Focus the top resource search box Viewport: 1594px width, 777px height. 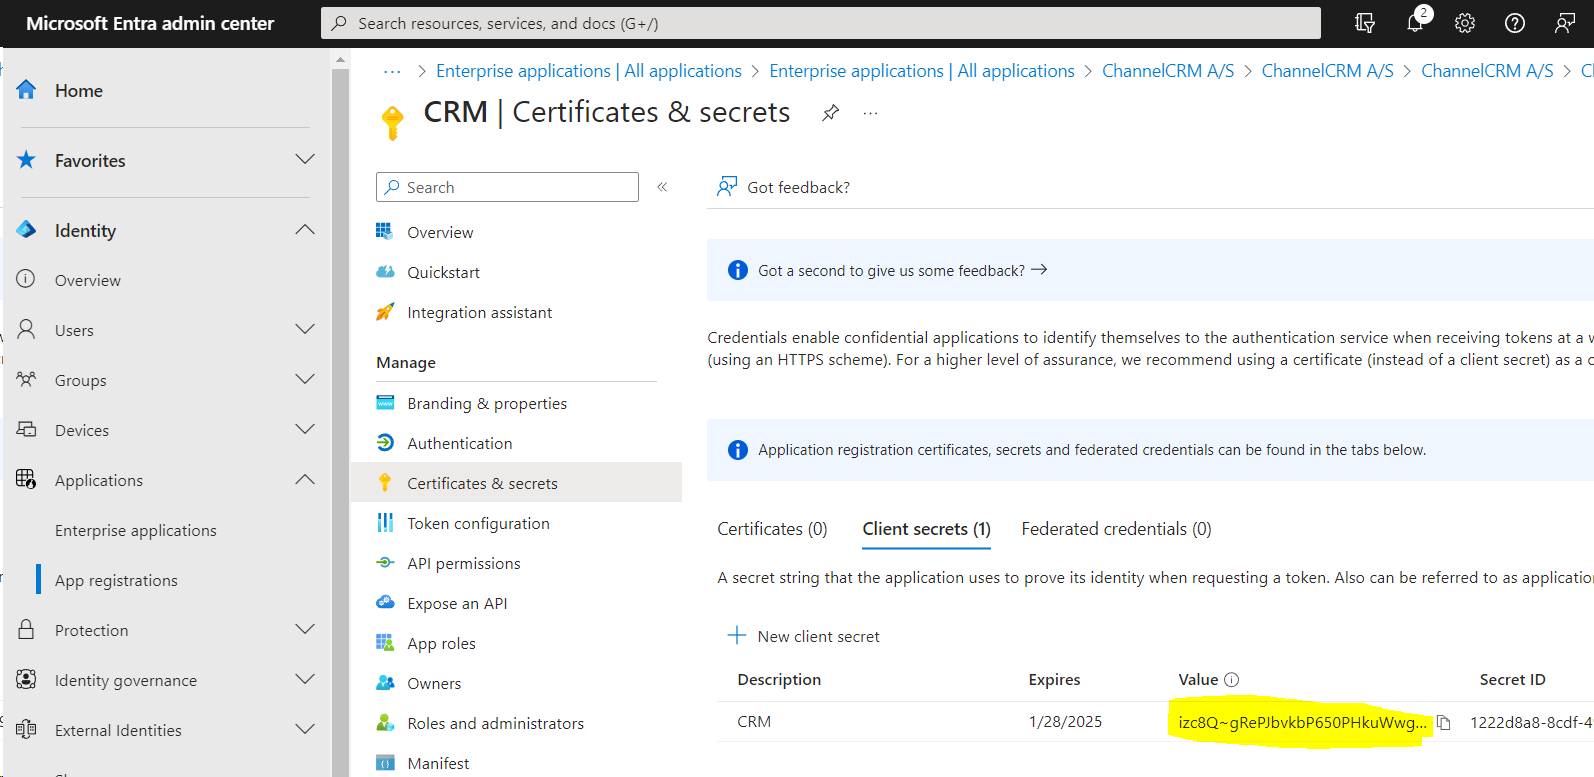(821, 23)
